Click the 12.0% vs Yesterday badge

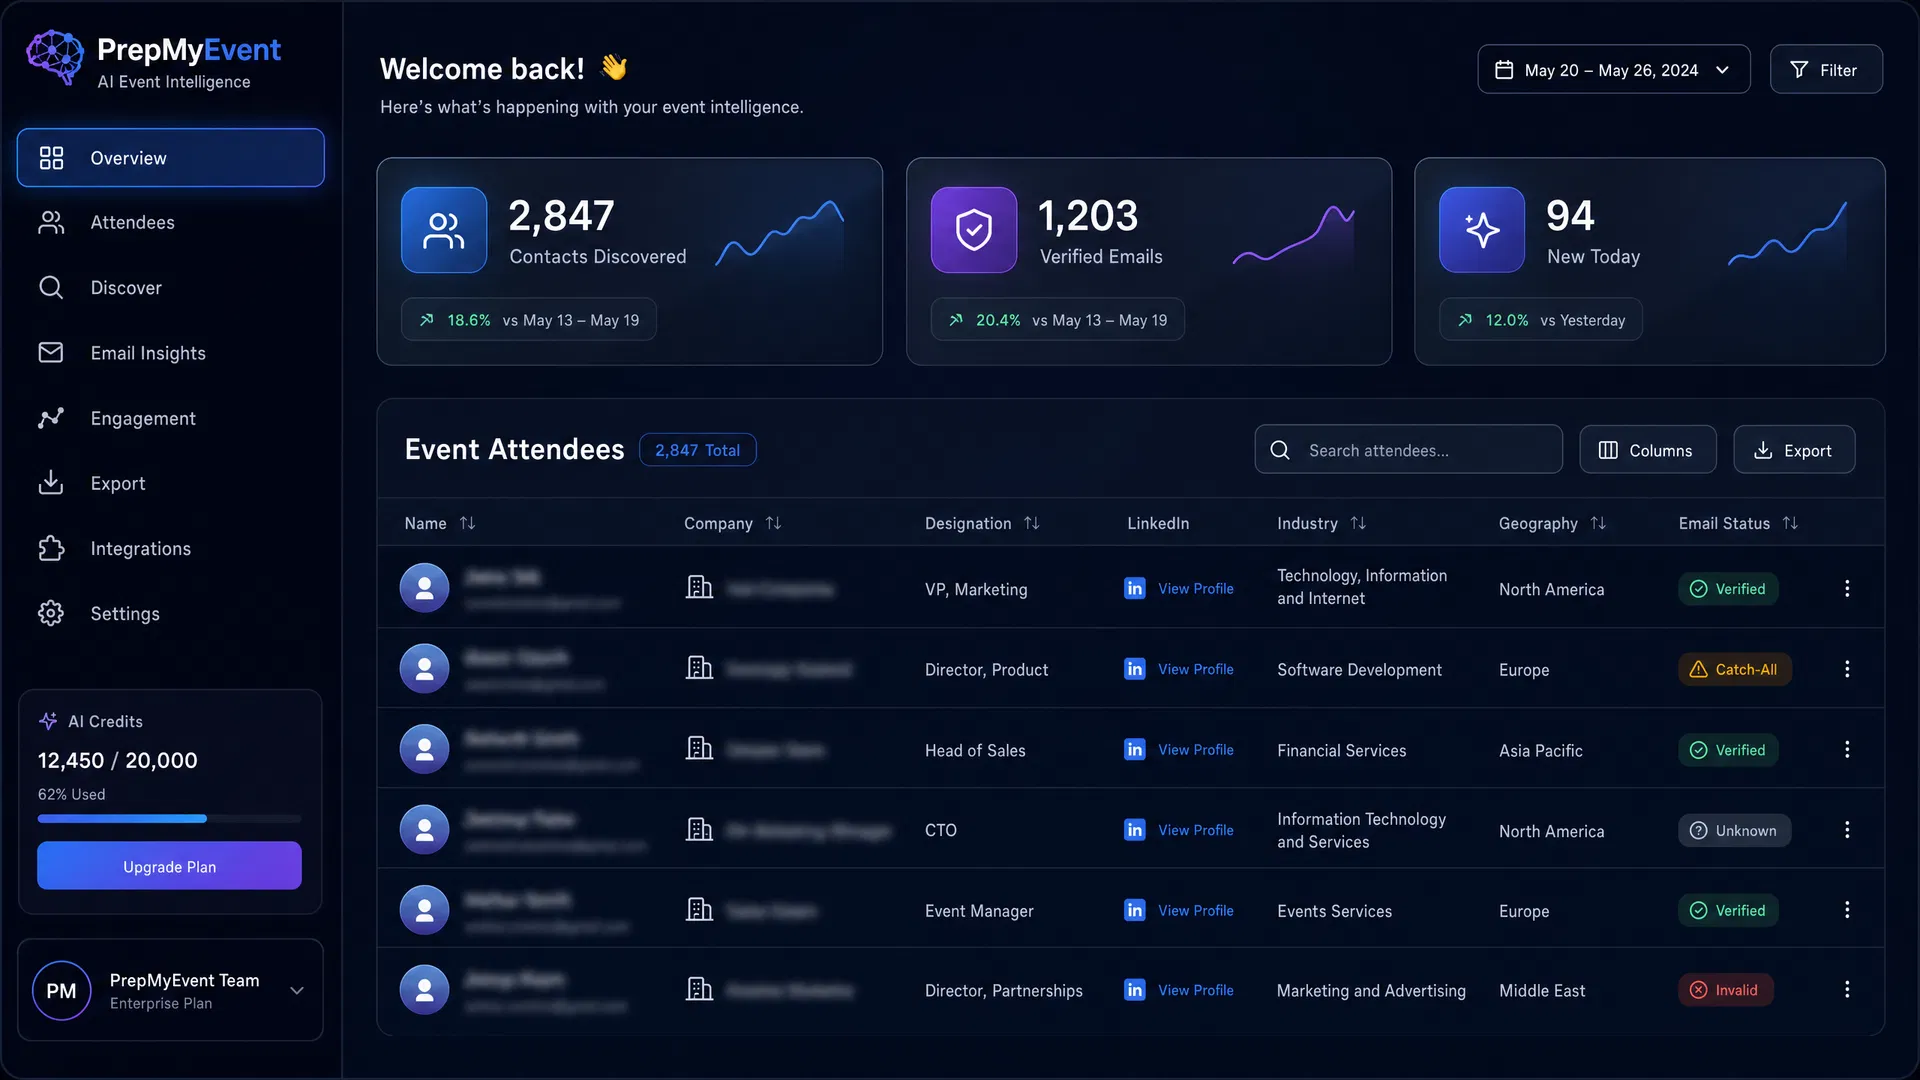(x=1541, y=320)
